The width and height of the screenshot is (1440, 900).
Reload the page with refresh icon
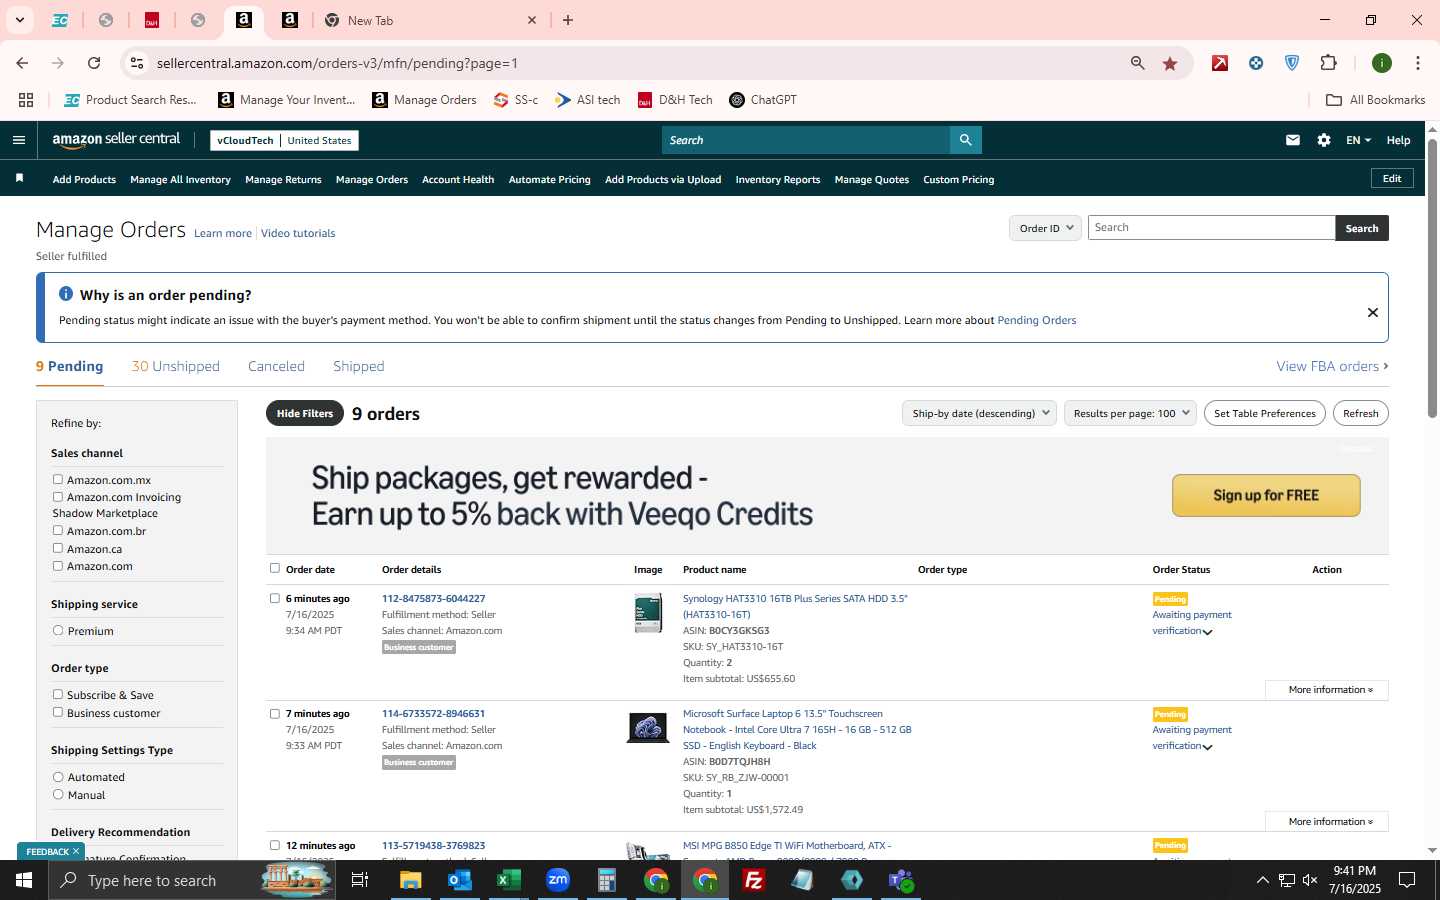pyautogui.click(x=94, y=63)
